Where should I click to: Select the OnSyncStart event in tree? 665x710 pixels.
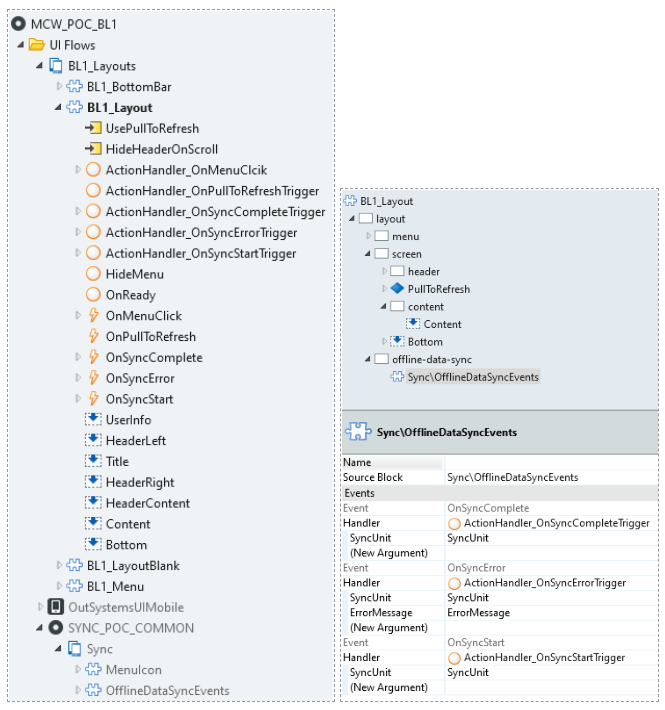click(139, 399)
